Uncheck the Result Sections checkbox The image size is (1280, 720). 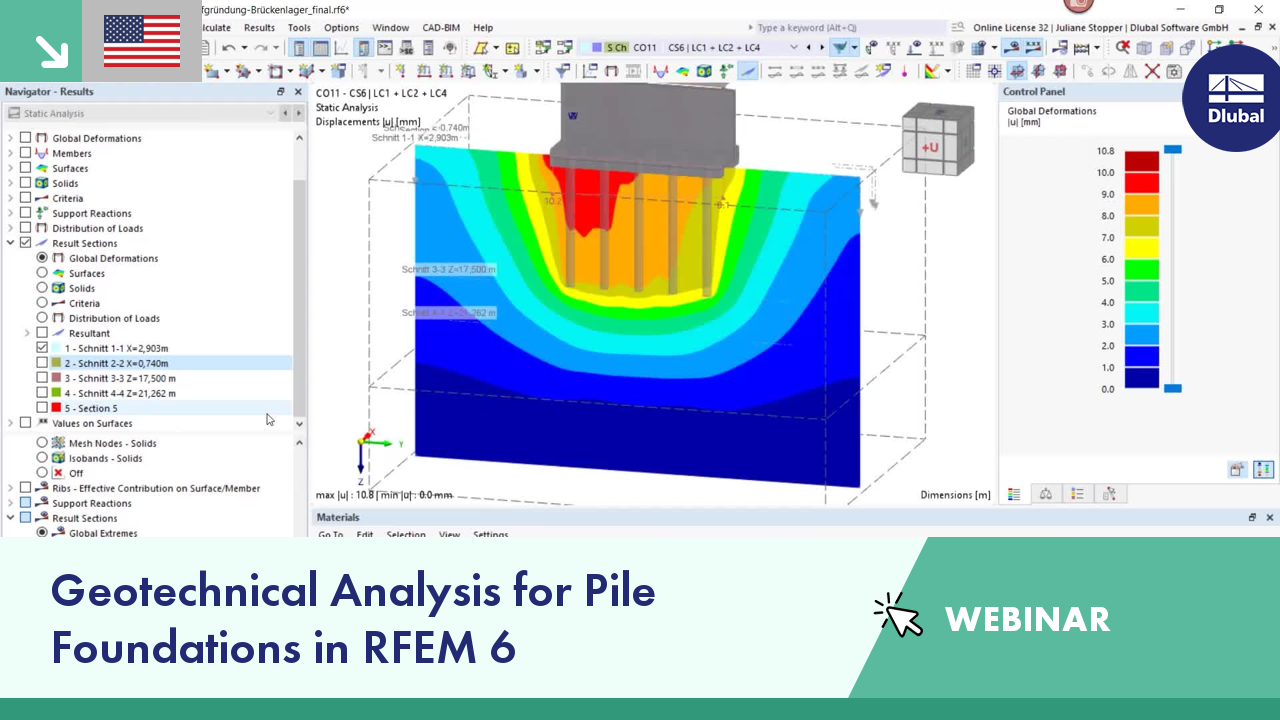[26, 243]
